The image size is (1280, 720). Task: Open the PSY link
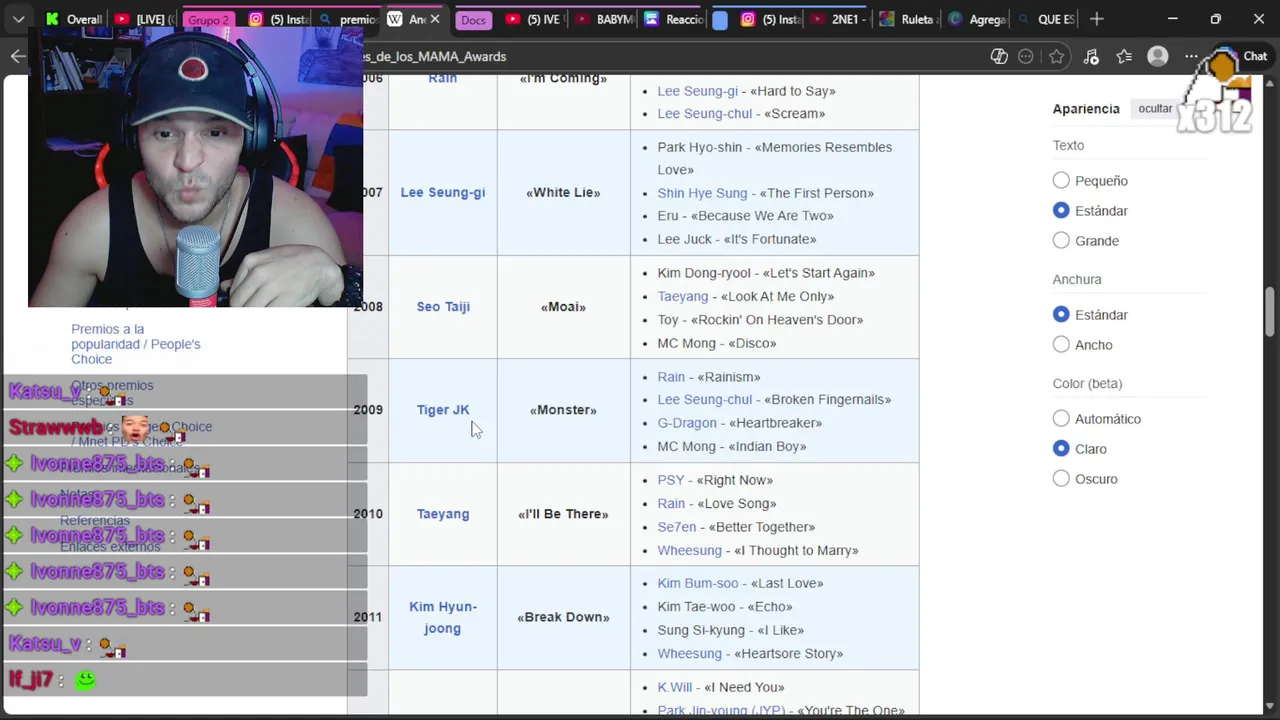click(x=671, y=480)
